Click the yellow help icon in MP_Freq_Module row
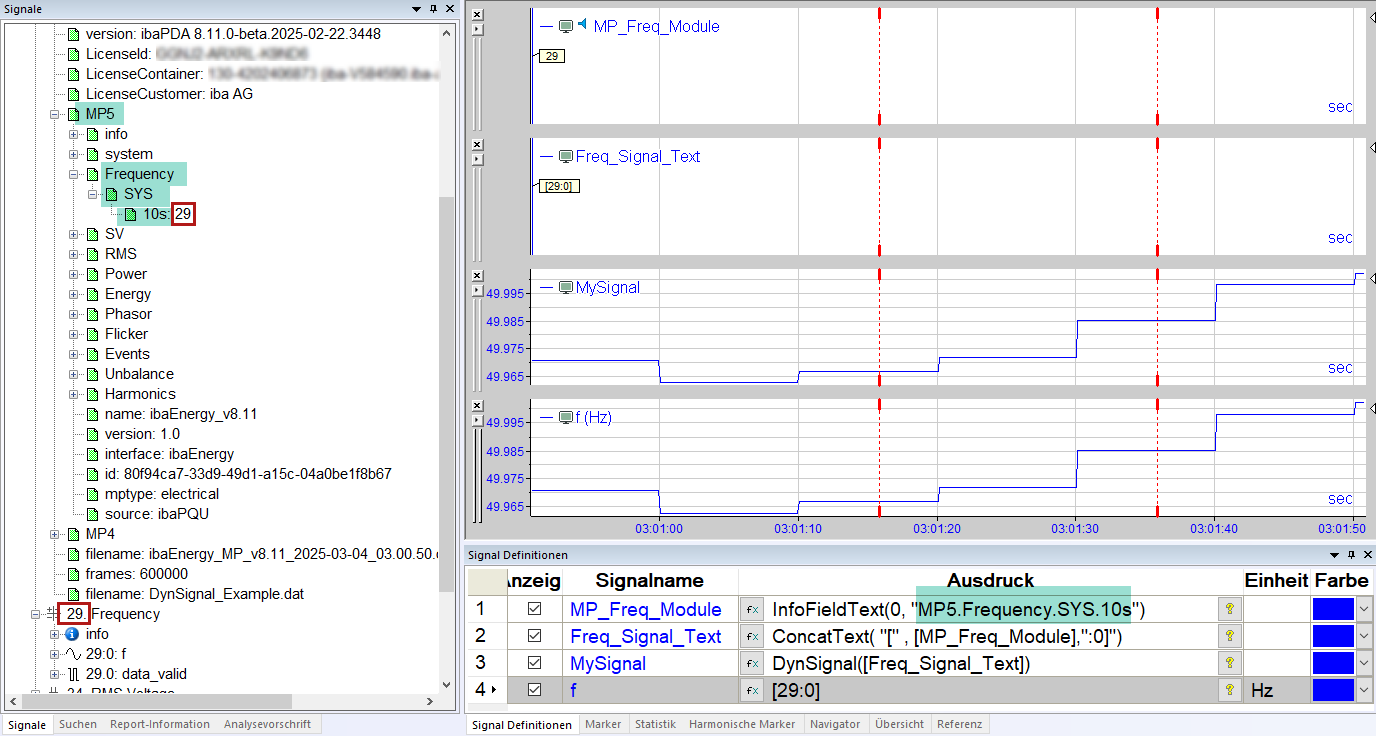This screenshot has height=736, width=1376. point(1228,609)
